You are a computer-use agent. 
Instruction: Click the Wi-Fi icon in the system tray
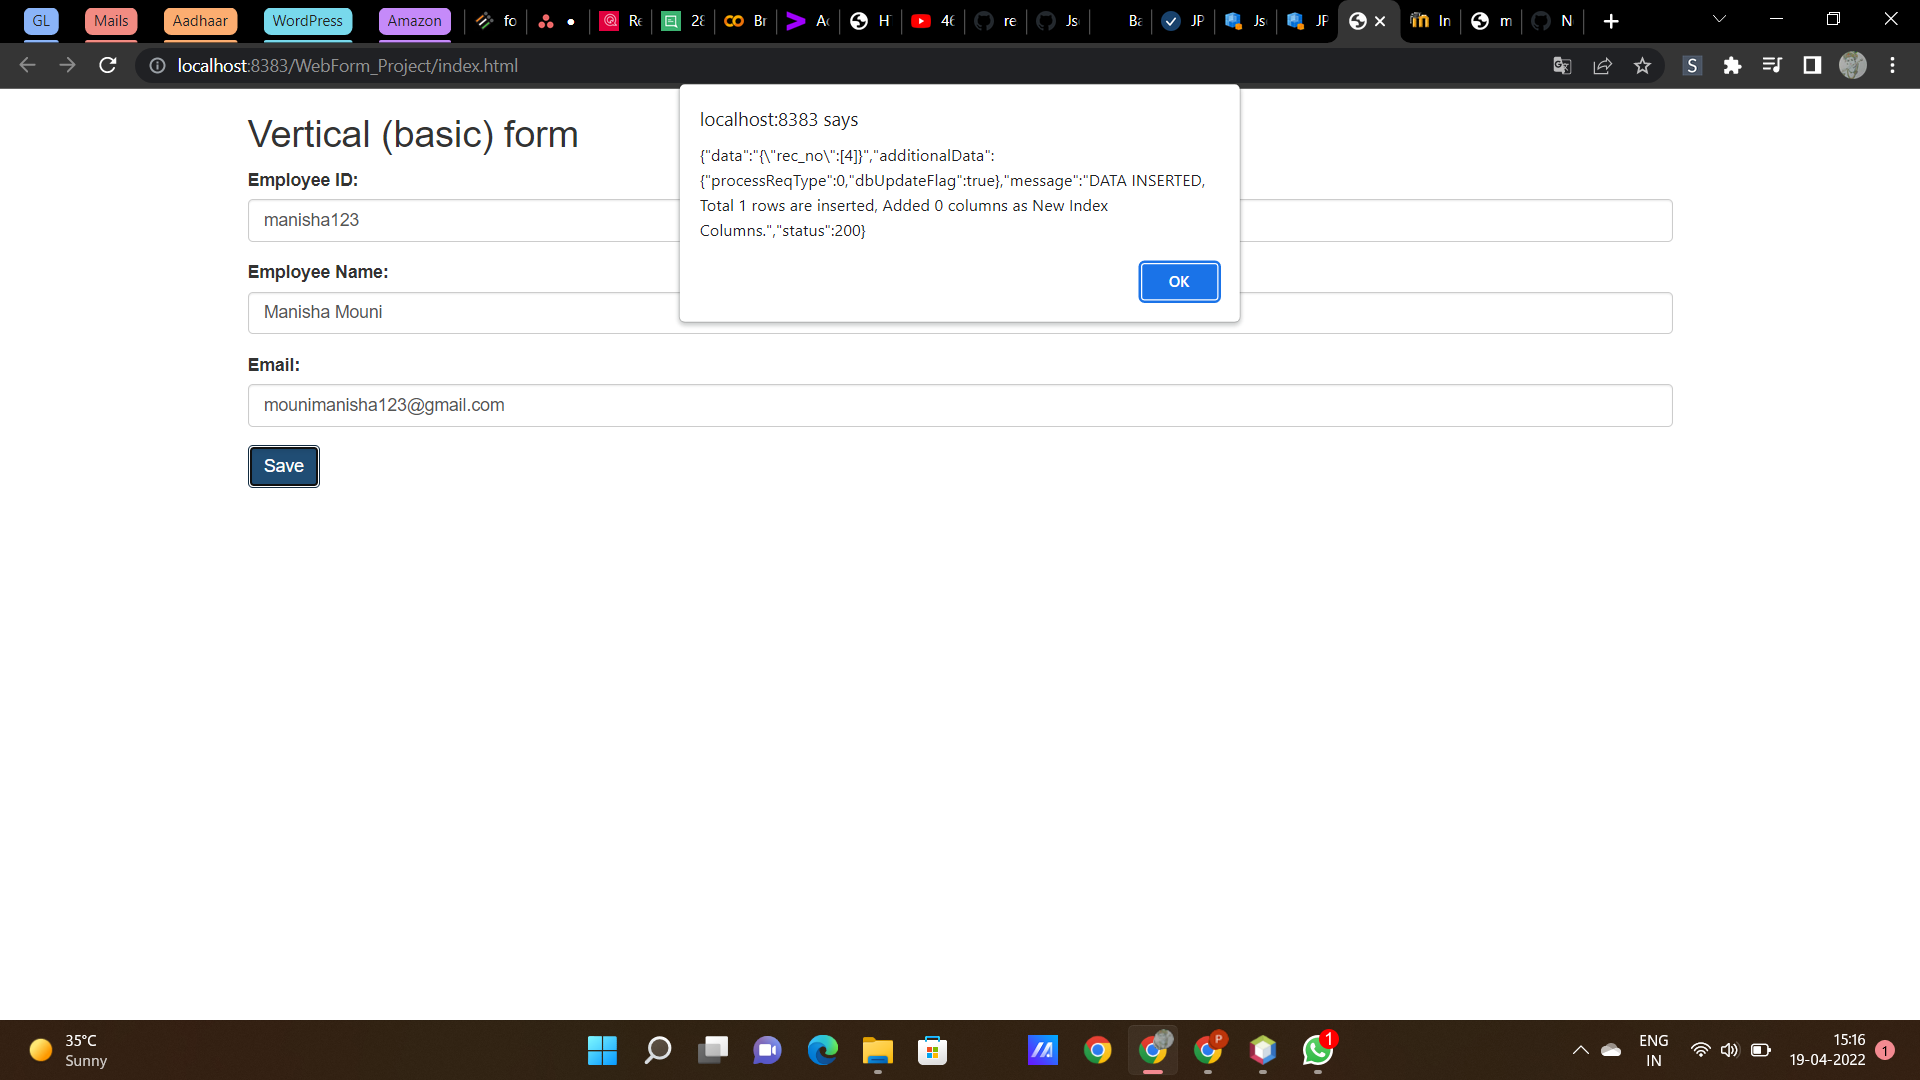(x=1701, y=1050)
